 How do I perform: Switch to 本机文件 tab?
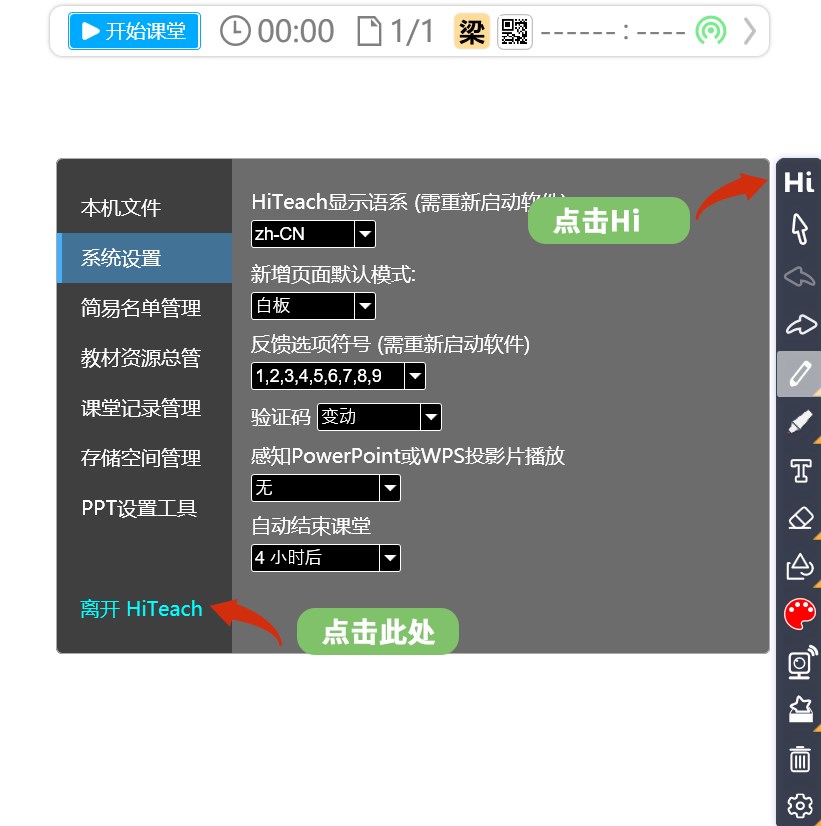[121, 209]
